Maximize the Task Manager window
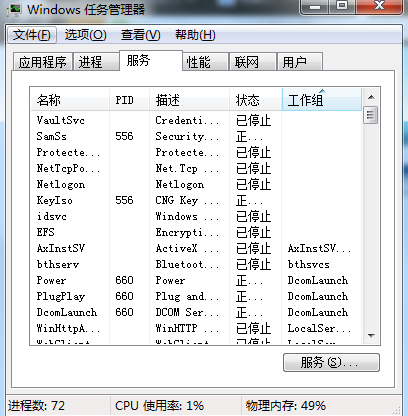This screenshot has height=416, width=408. (x=342, y=6)
